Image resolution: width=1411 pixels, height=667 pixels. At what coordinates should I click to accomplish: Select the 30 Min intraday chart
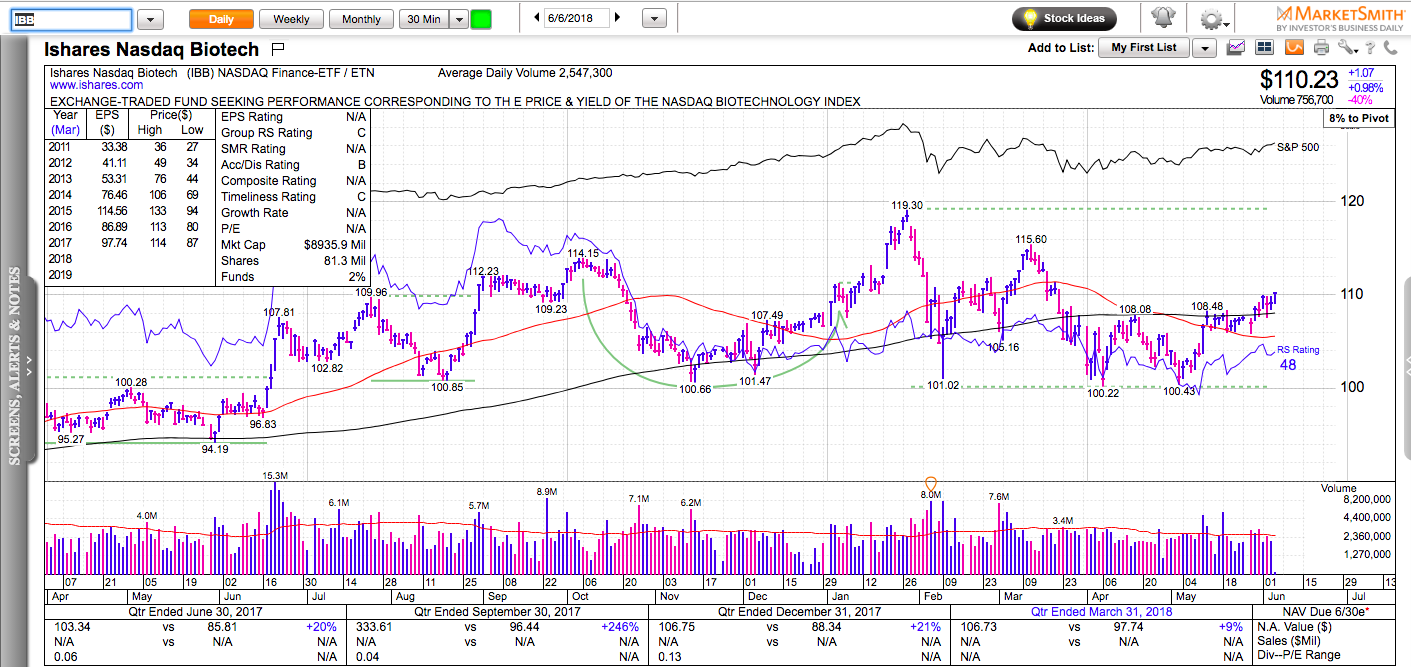(424, 19)
